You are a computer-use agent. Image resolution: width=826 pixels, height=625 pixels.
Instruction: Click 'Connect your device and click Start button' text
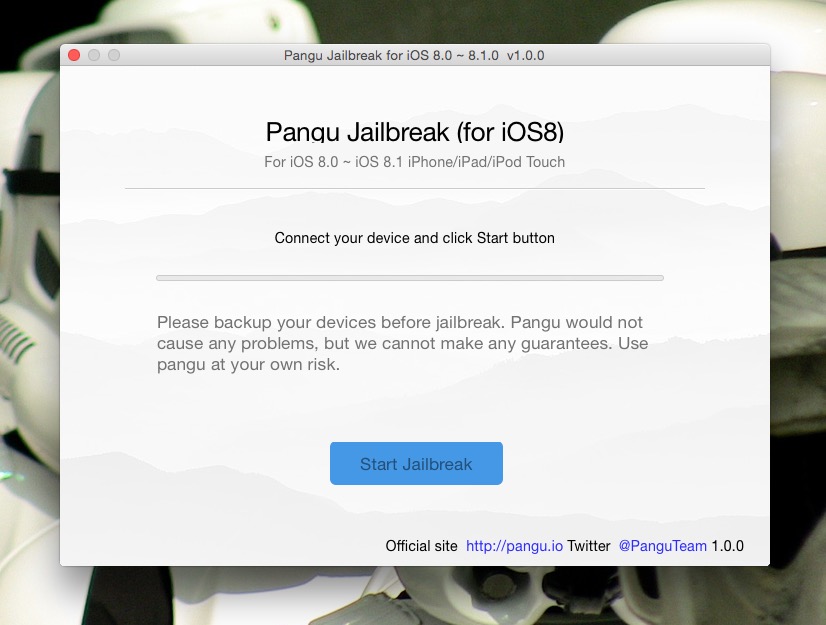(415, 238)
